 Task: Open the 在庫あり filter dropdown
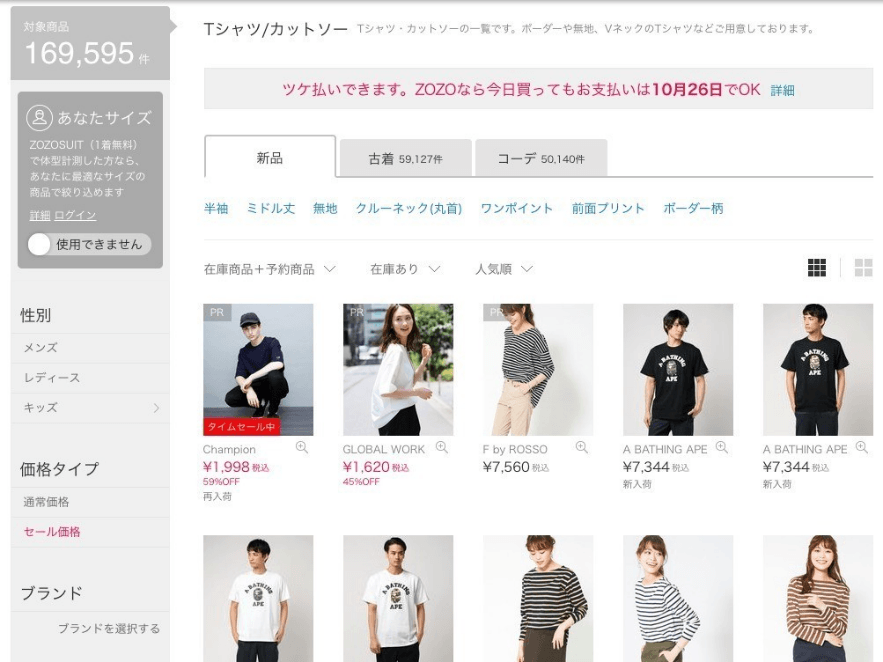[x=405, y=269]
